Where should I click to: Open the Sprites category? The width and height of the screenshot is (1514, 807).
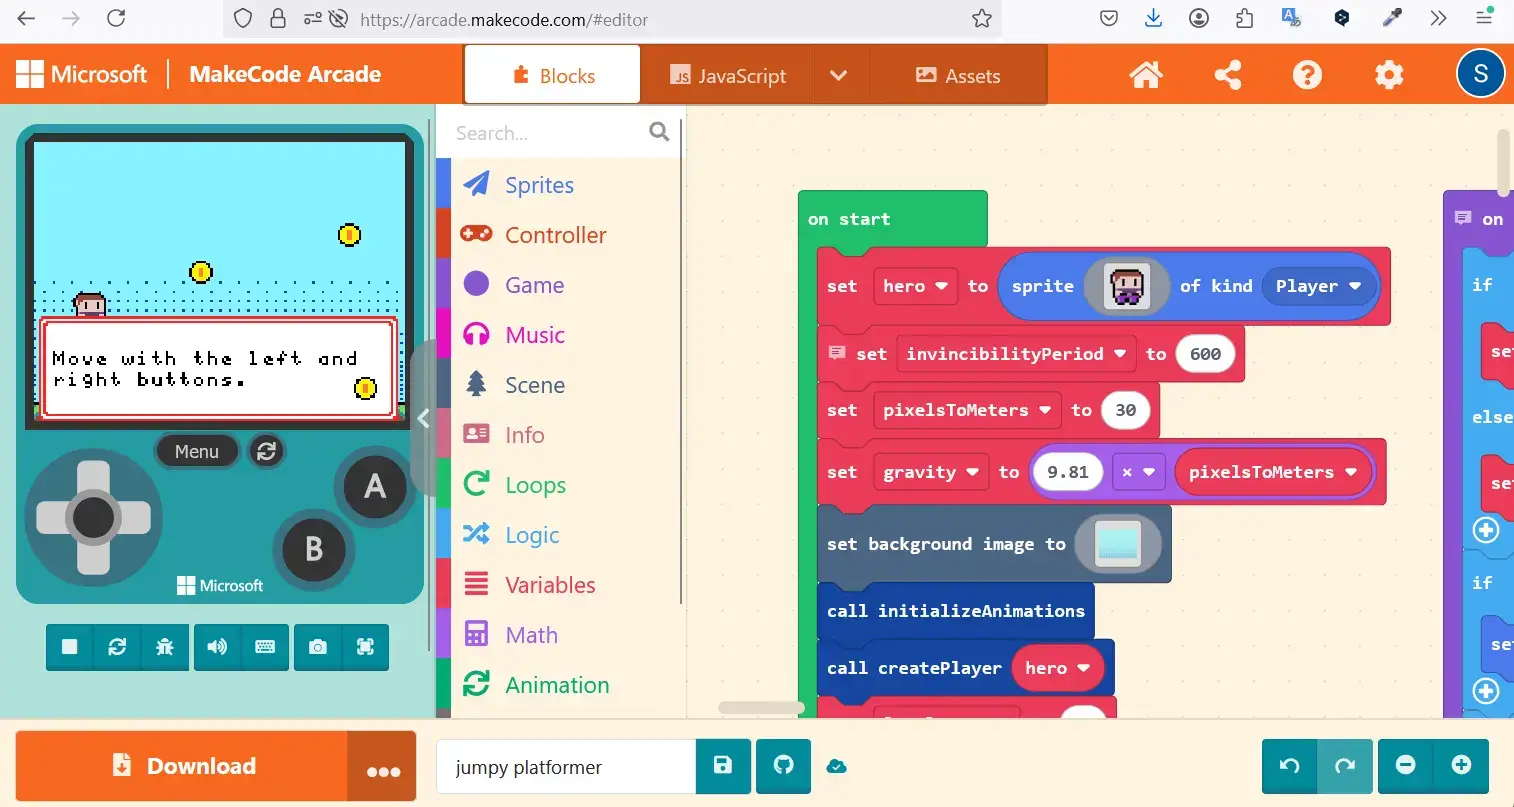(x=560, y=185)
